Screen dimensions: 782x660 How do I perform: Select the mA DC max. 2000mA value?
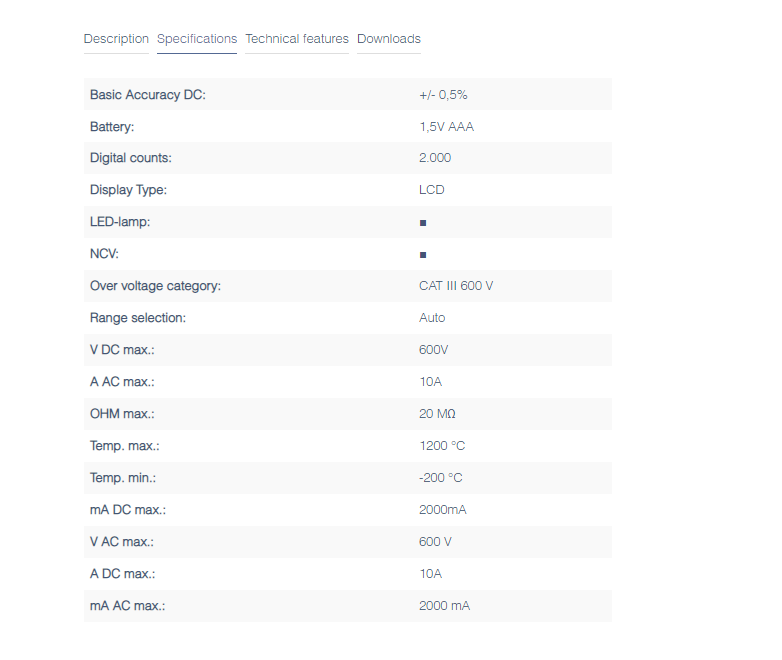[x=443, y=510]
